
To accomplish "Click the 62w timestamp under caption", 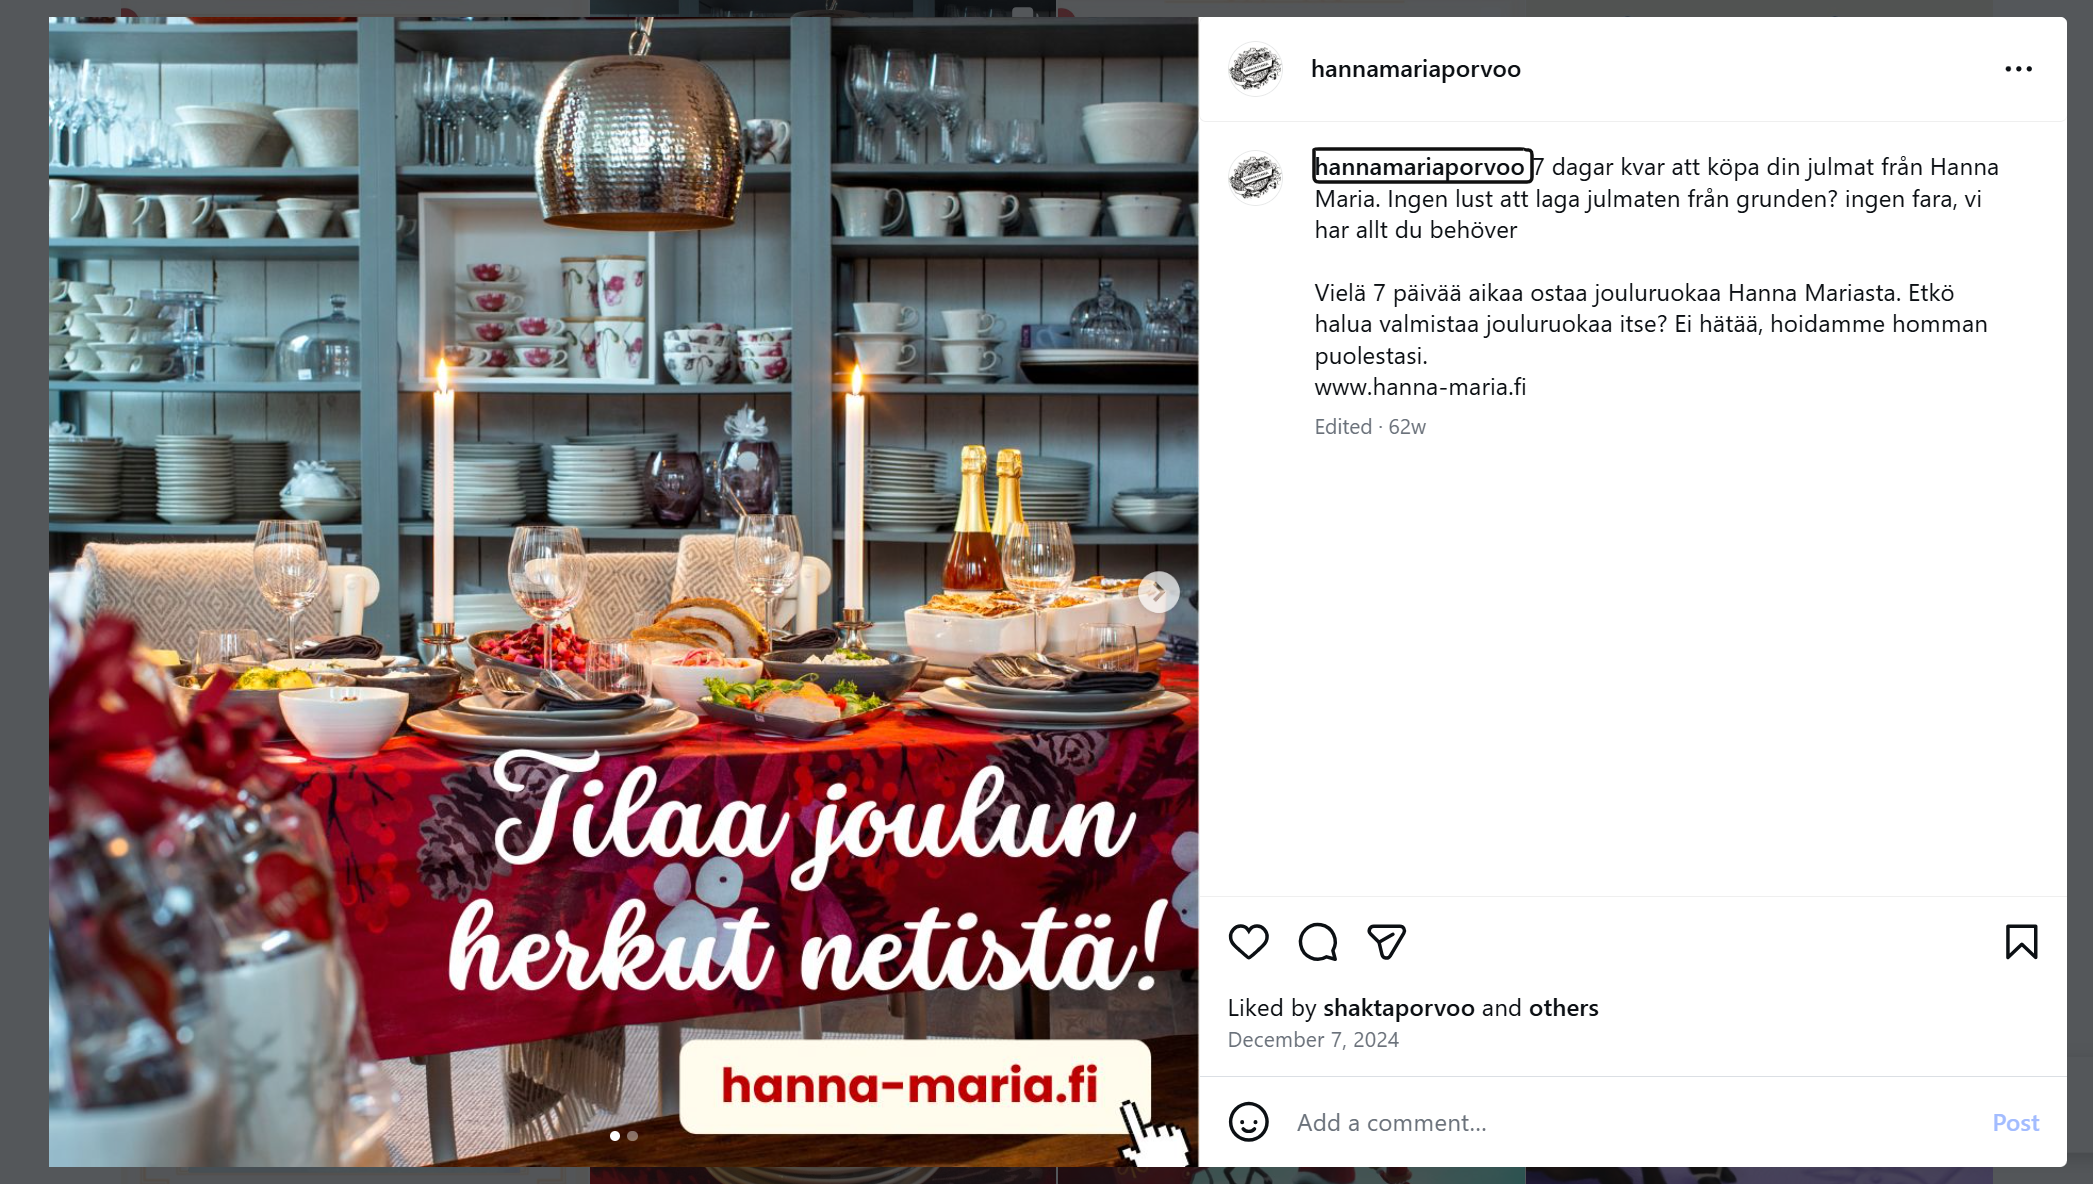I will [1406, 427].
